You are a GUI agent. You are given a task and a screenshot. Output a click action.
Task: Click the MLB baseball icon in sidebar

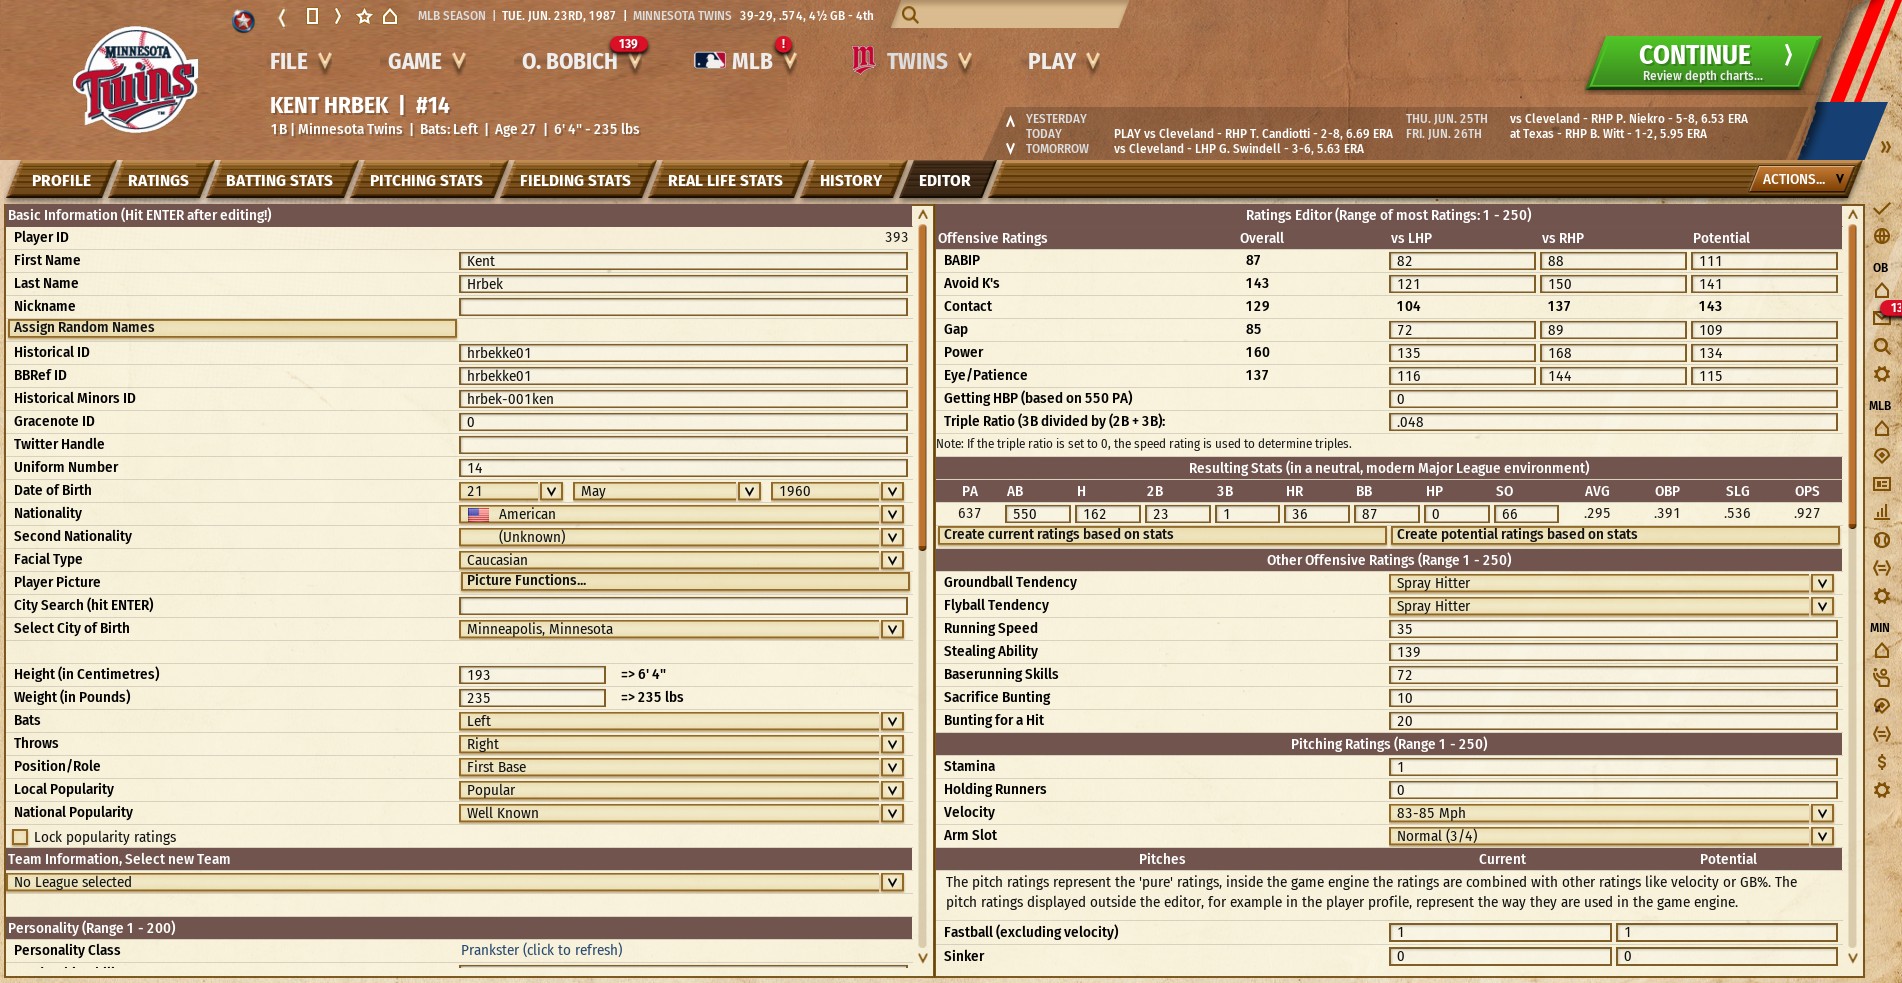[x=1881, y=540]
